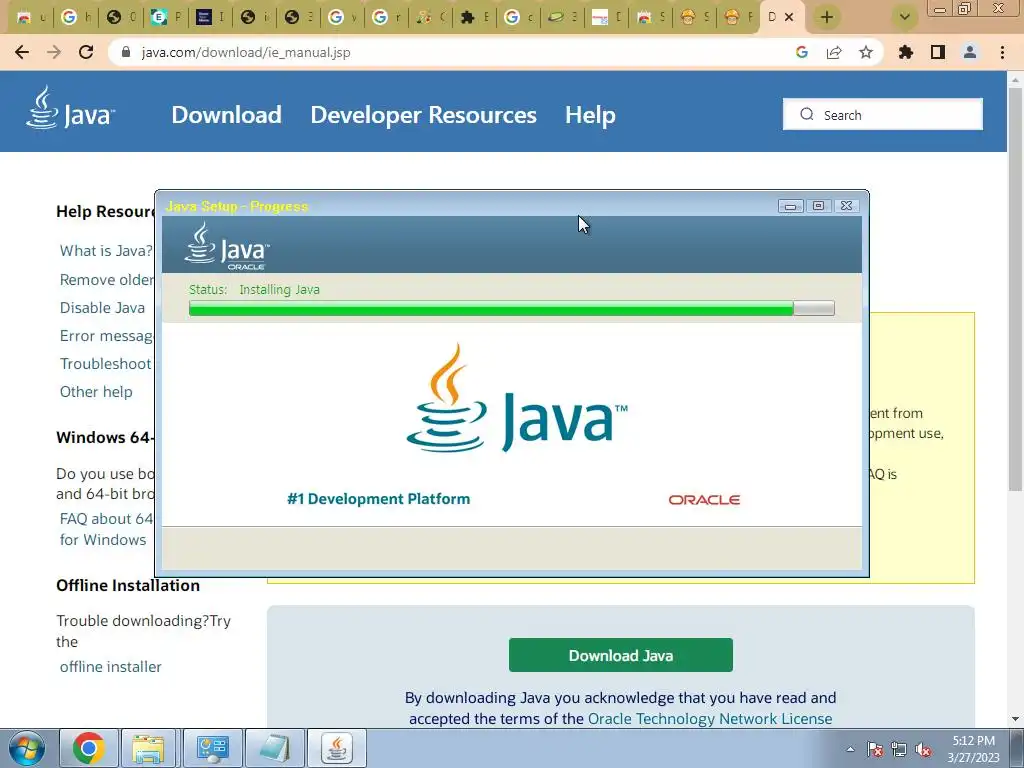Image resolution: width=1024 pixels, height=768 pixels.
Task: Go back using the browser back arrow
Action: coord(22,52)
